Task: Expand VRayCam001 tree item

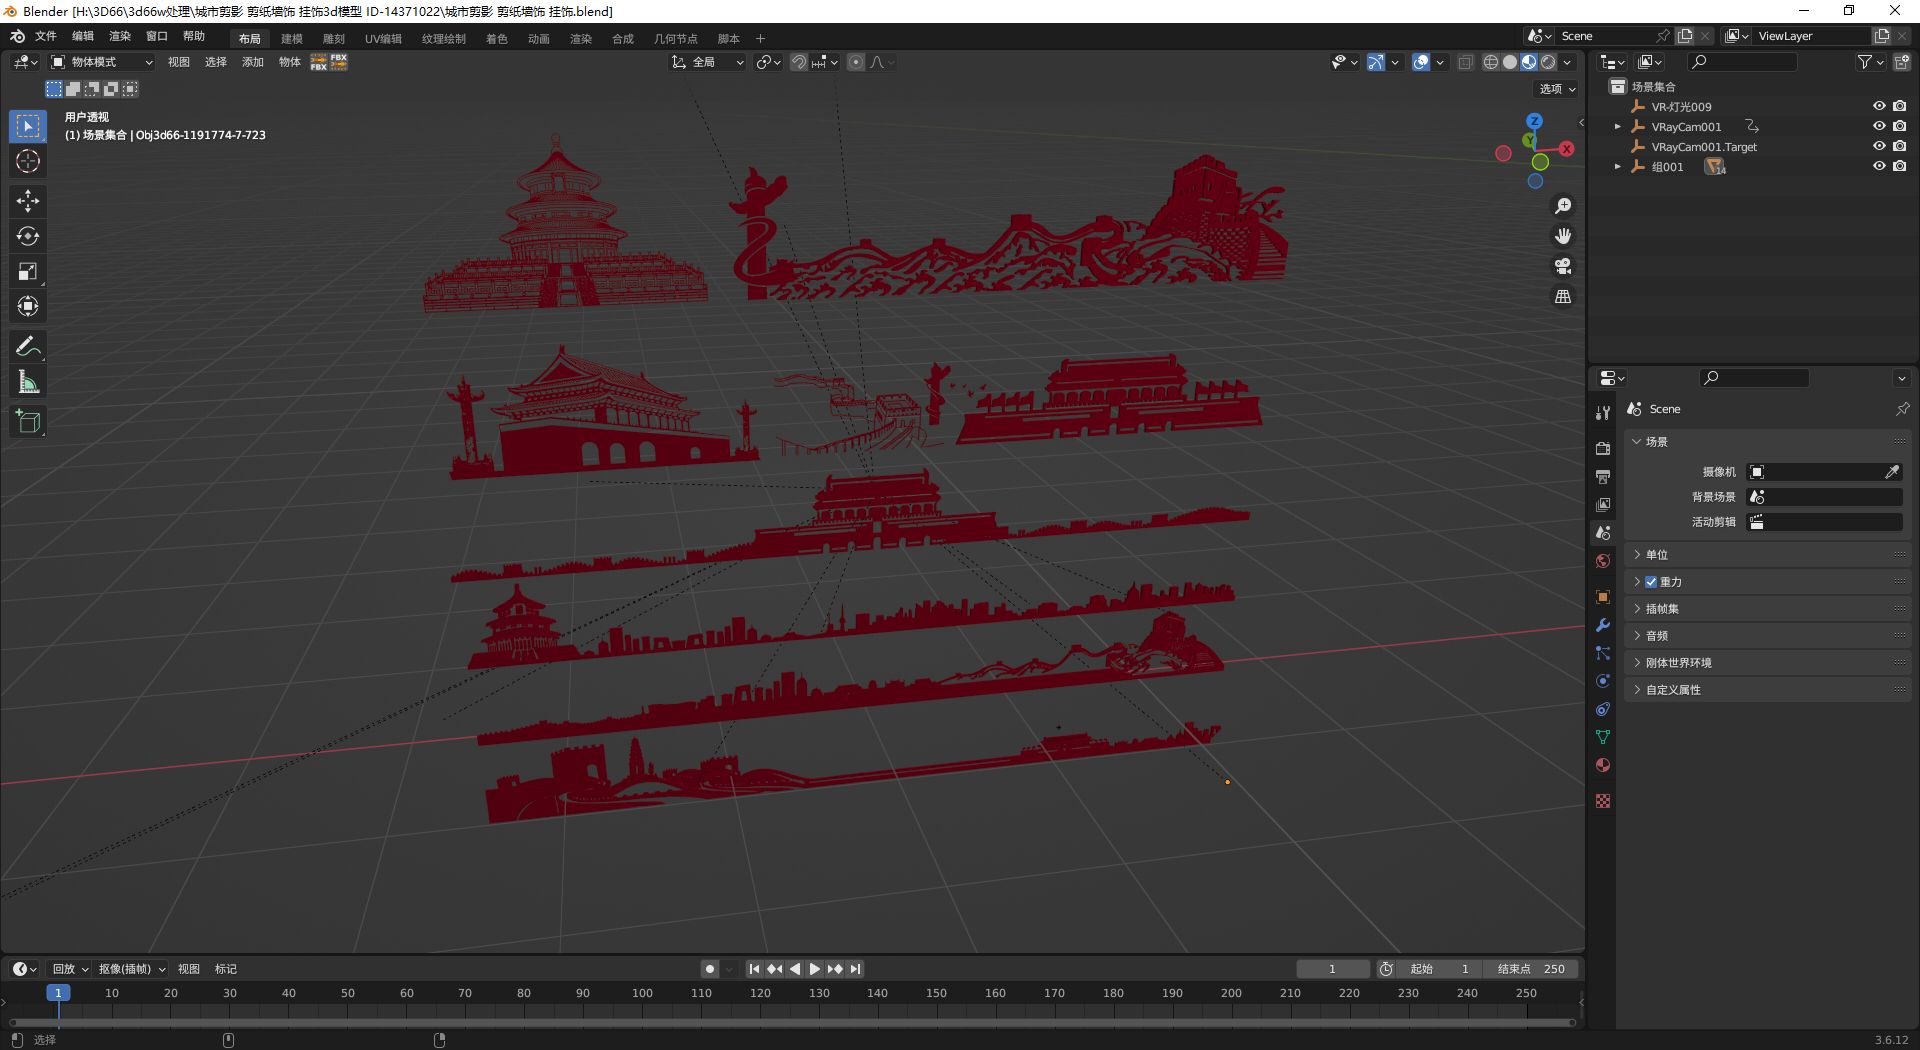Action: 1617,127
